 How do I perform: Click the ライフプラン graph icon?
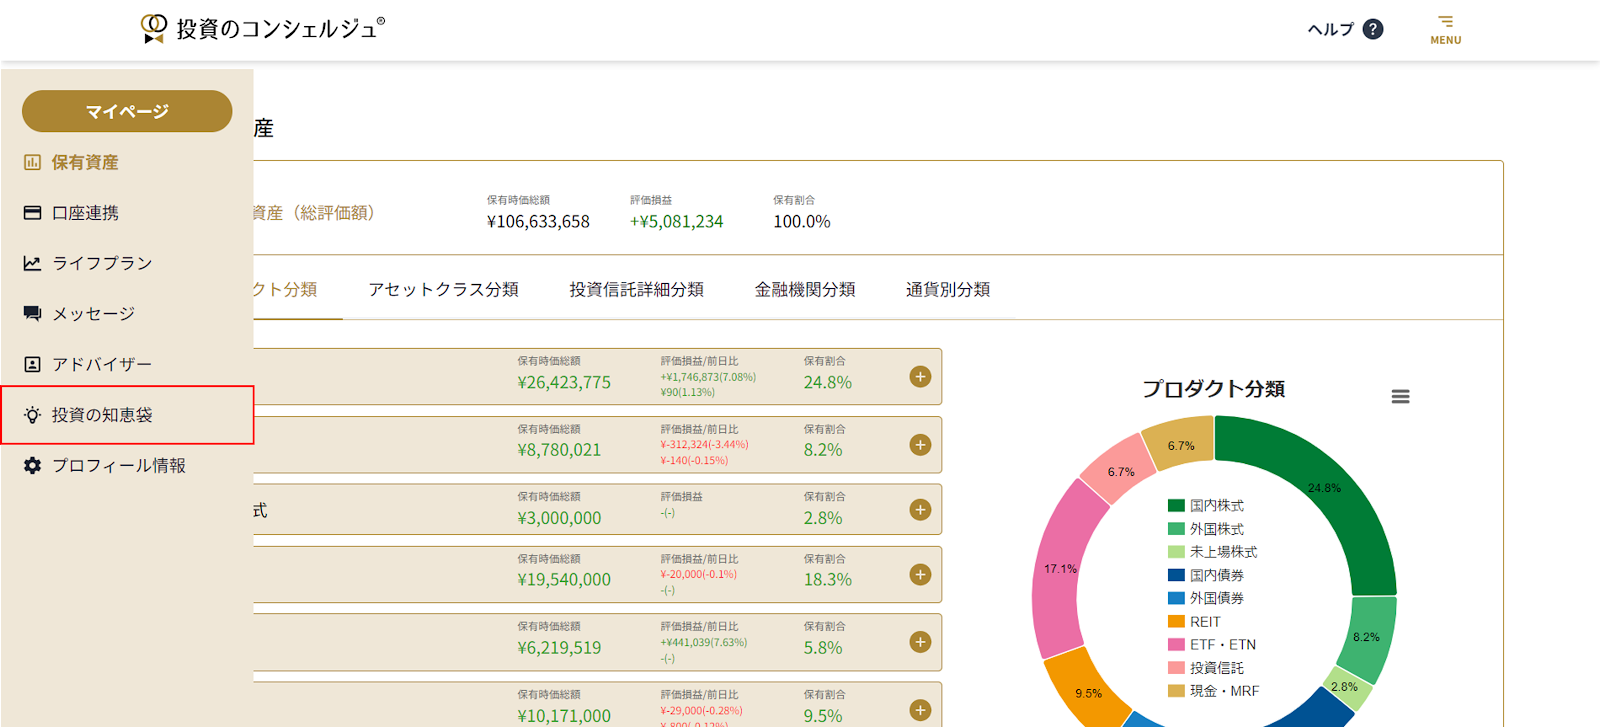tap(32, 263)
